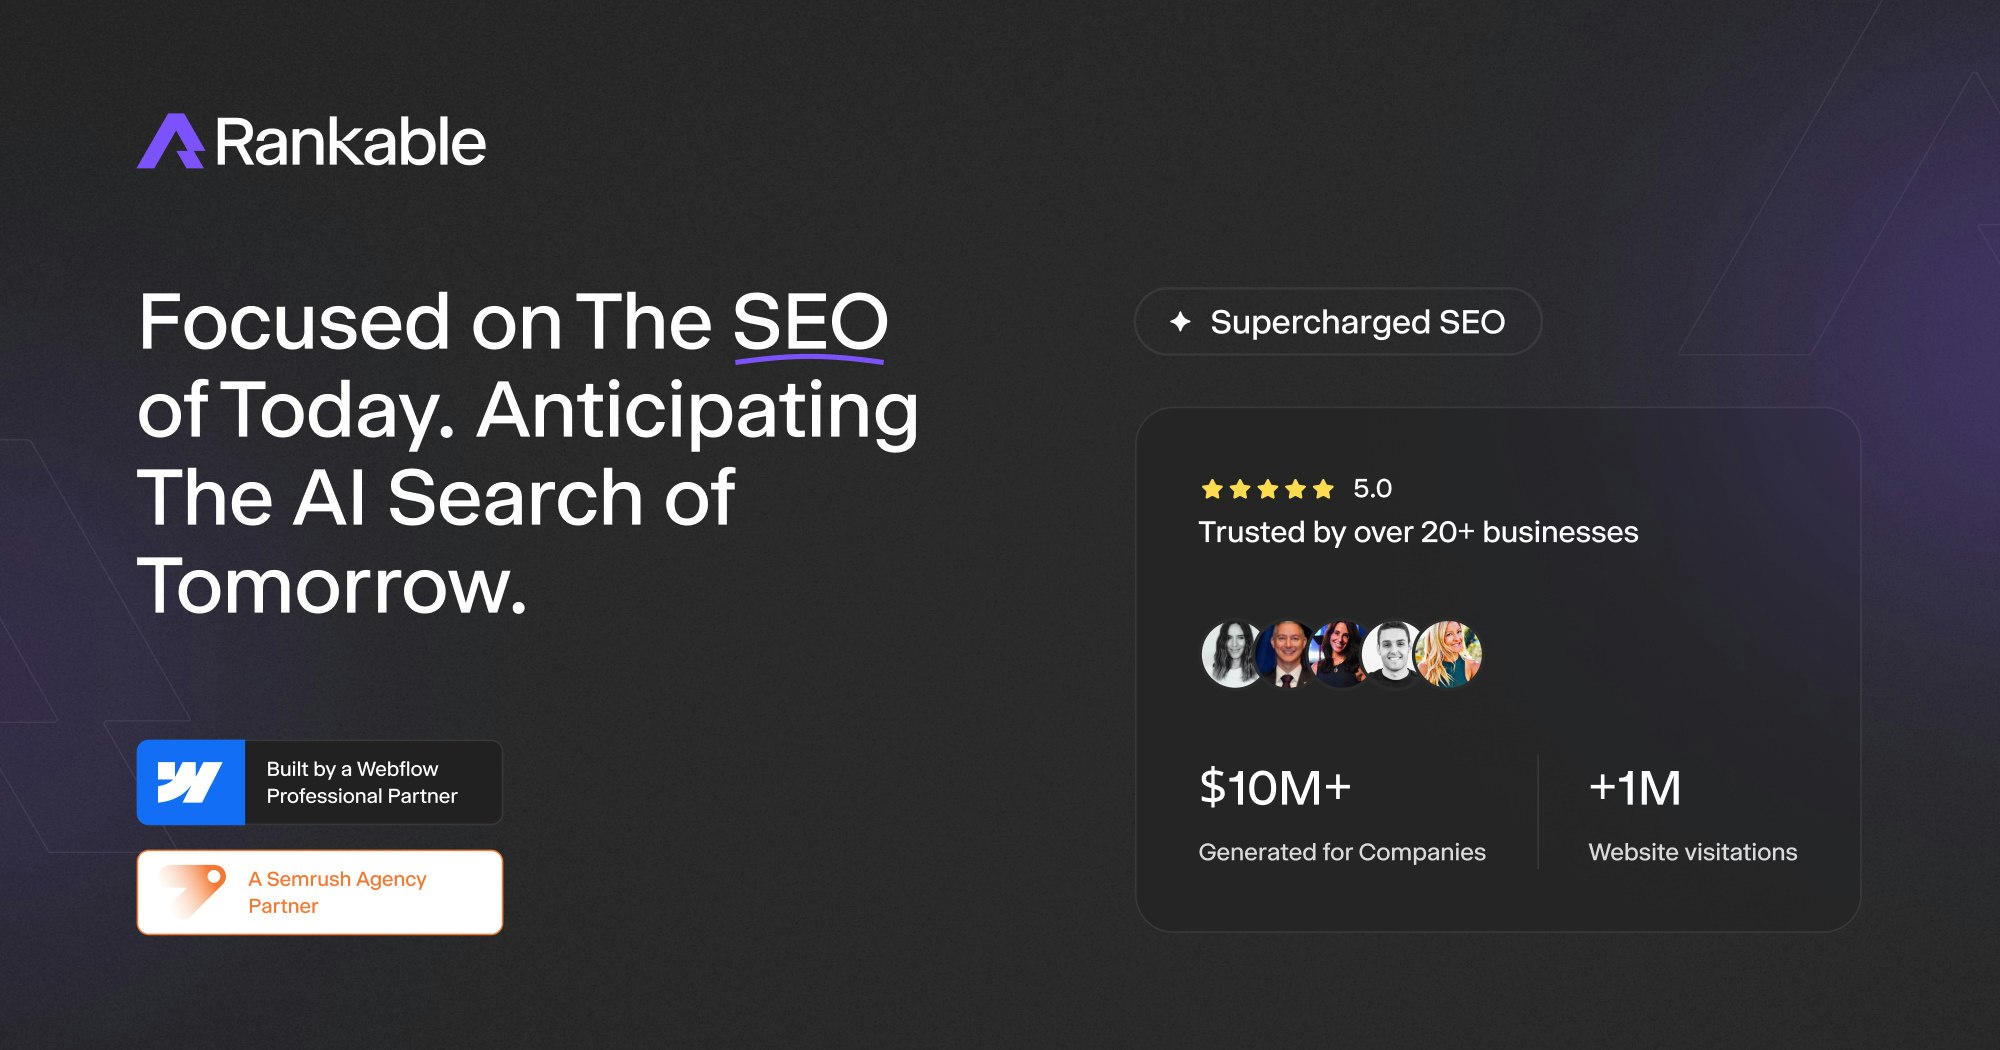2000x1050 pixels.
Task: Select the avatar of man in white shirt
Action: coord(1393,654)
